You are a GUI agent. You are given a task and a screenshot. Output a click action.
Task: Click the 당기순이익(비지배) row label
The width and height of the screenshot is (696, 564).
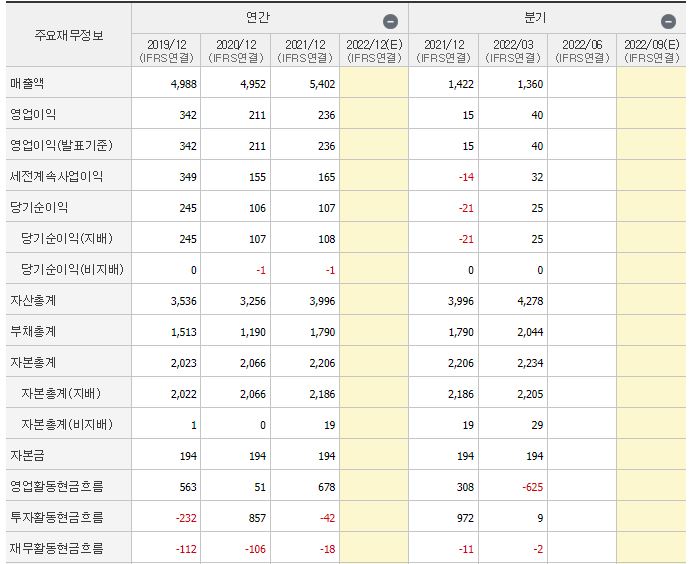72,270
